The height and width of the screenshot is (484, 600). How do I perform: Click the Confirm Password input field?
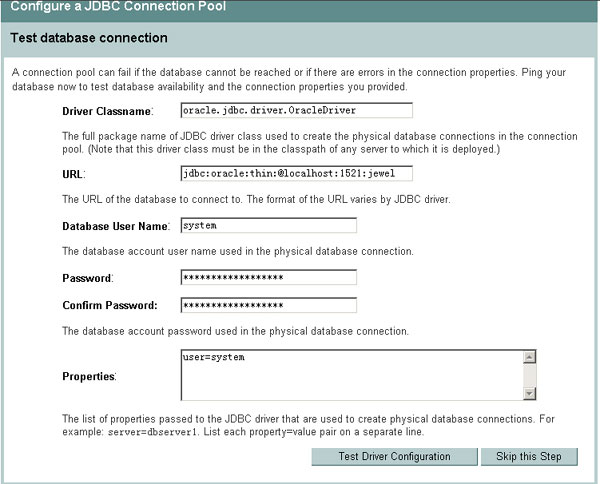tap(269, 305)
